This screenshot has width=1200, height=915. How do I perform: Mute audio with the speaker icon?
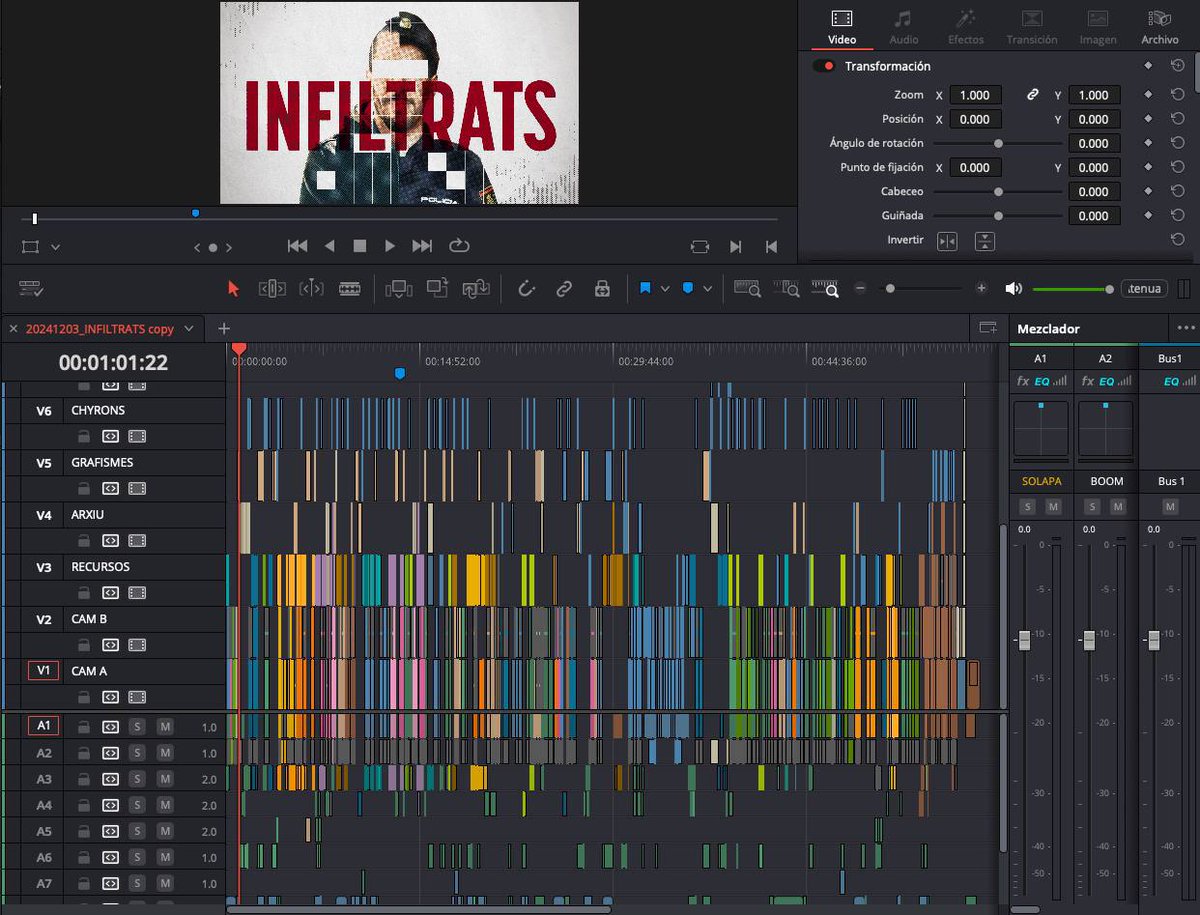click(1014, 288)
